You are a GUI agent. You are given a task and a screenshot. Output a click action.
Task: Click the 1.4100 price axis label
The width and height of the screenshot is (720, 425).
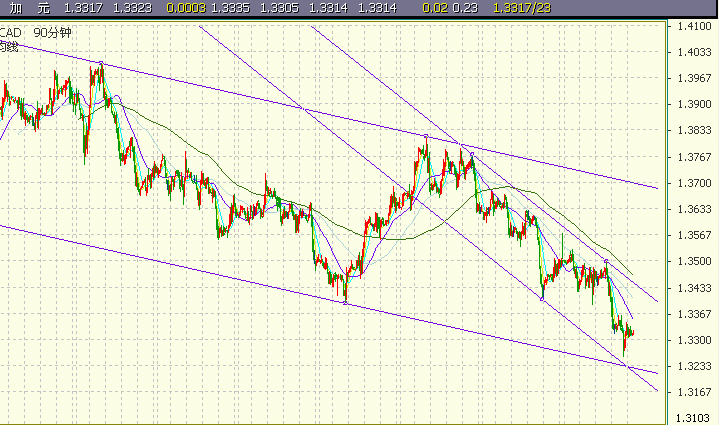(x=694, y=26)
